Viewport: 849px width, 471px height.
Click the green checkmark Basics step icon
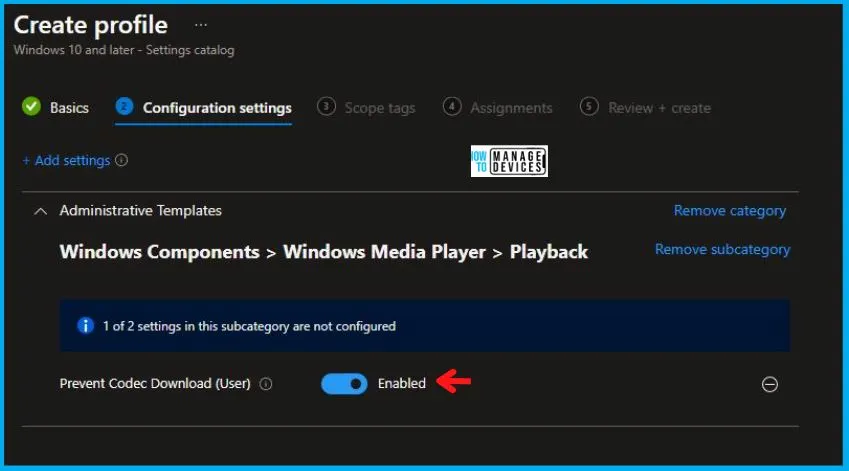click(31, 107)
